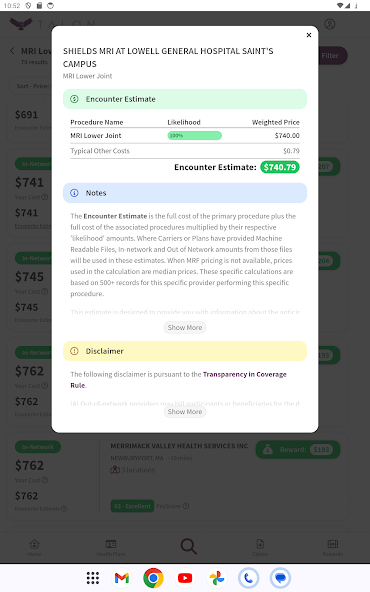The height and width of the screenshot is (592, 370).
Task: Open the Health Plans tab
Action: coord(111,547)
